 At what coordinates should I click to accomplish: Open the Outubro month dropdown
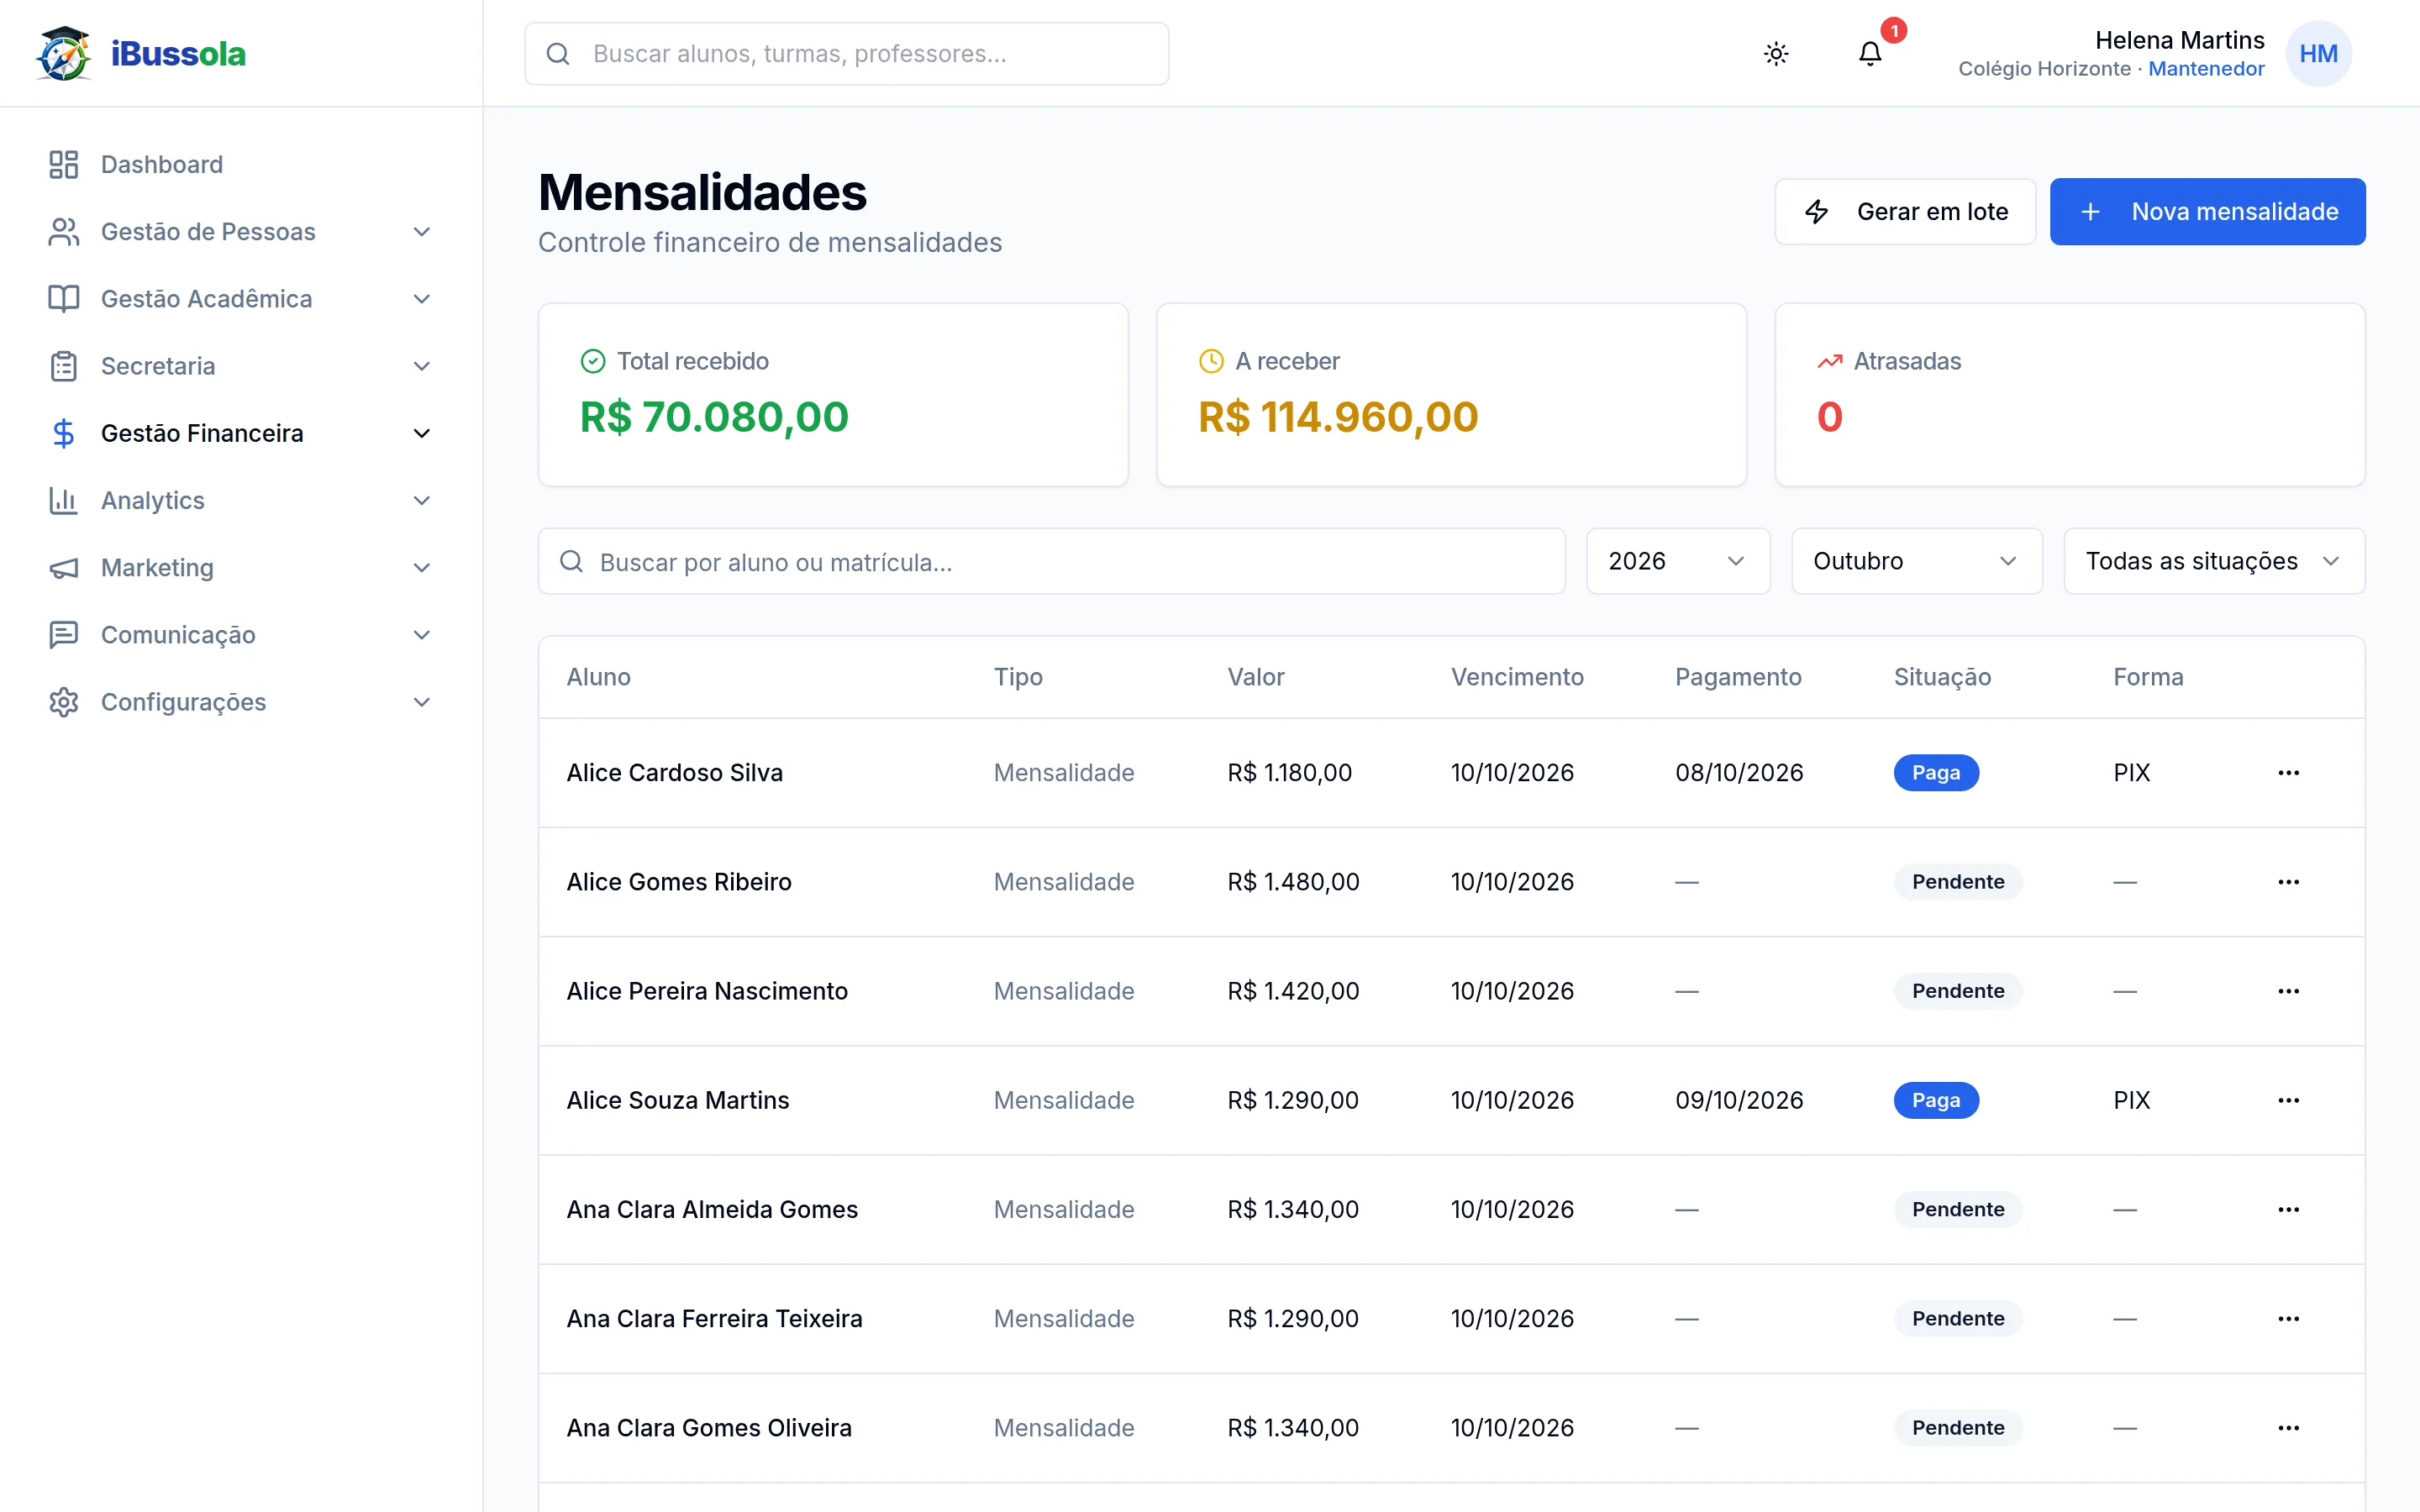click(1916, 561)
